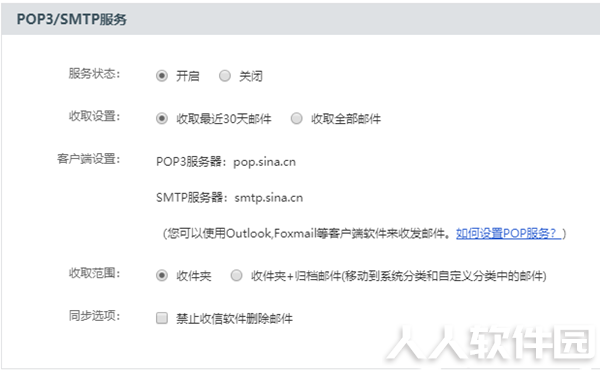
Task: Select 收件夹+归档邮件 range radio button
Action: (x=236, y=276)
